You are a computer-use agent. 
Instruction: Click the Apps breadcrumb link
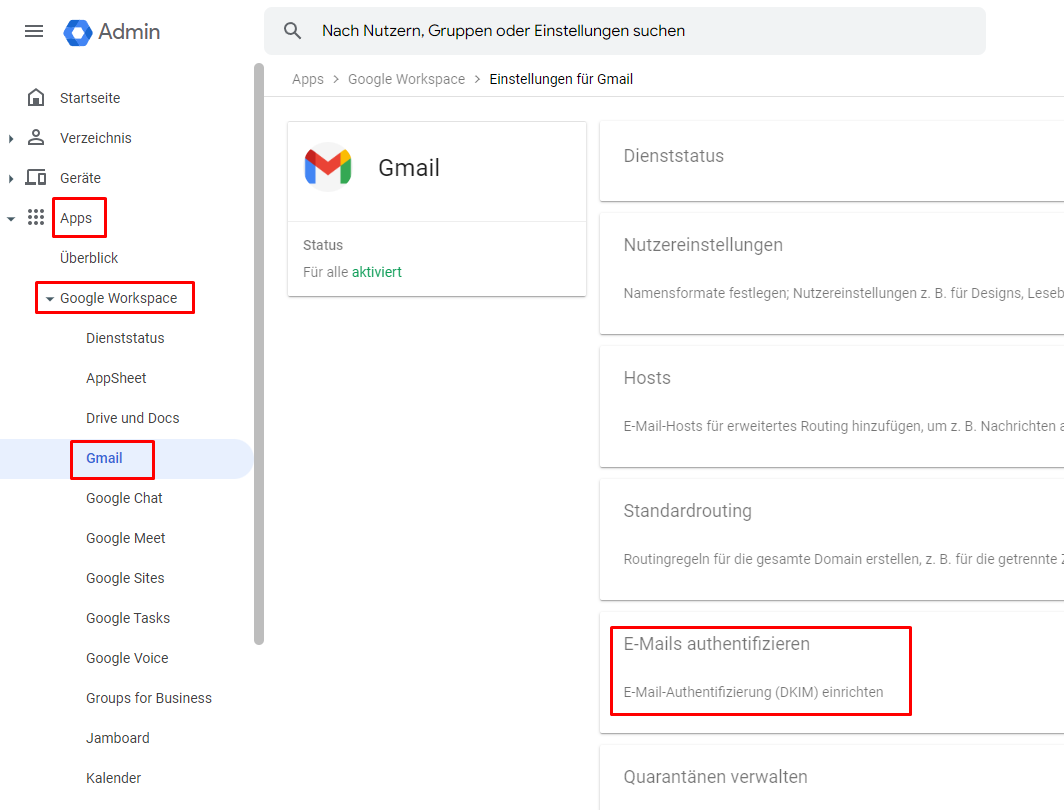307,79
